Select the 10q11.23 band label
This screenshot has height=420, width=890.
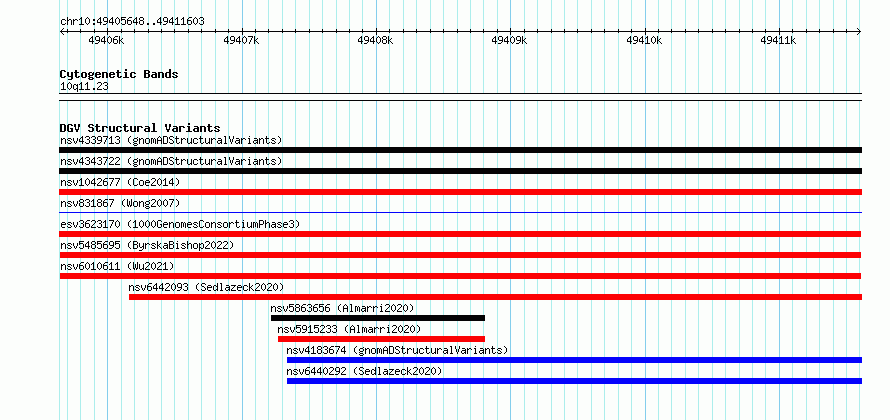tap(84, 87)
